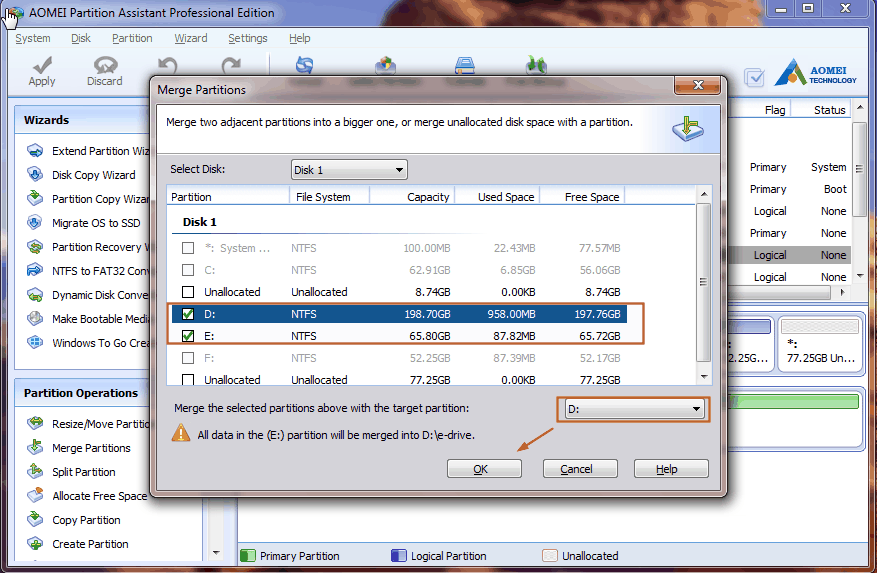Click main window list scroll up arrow
Viewport: 877px width, 573px height.
pyautogui.click(x=860, y=107)
